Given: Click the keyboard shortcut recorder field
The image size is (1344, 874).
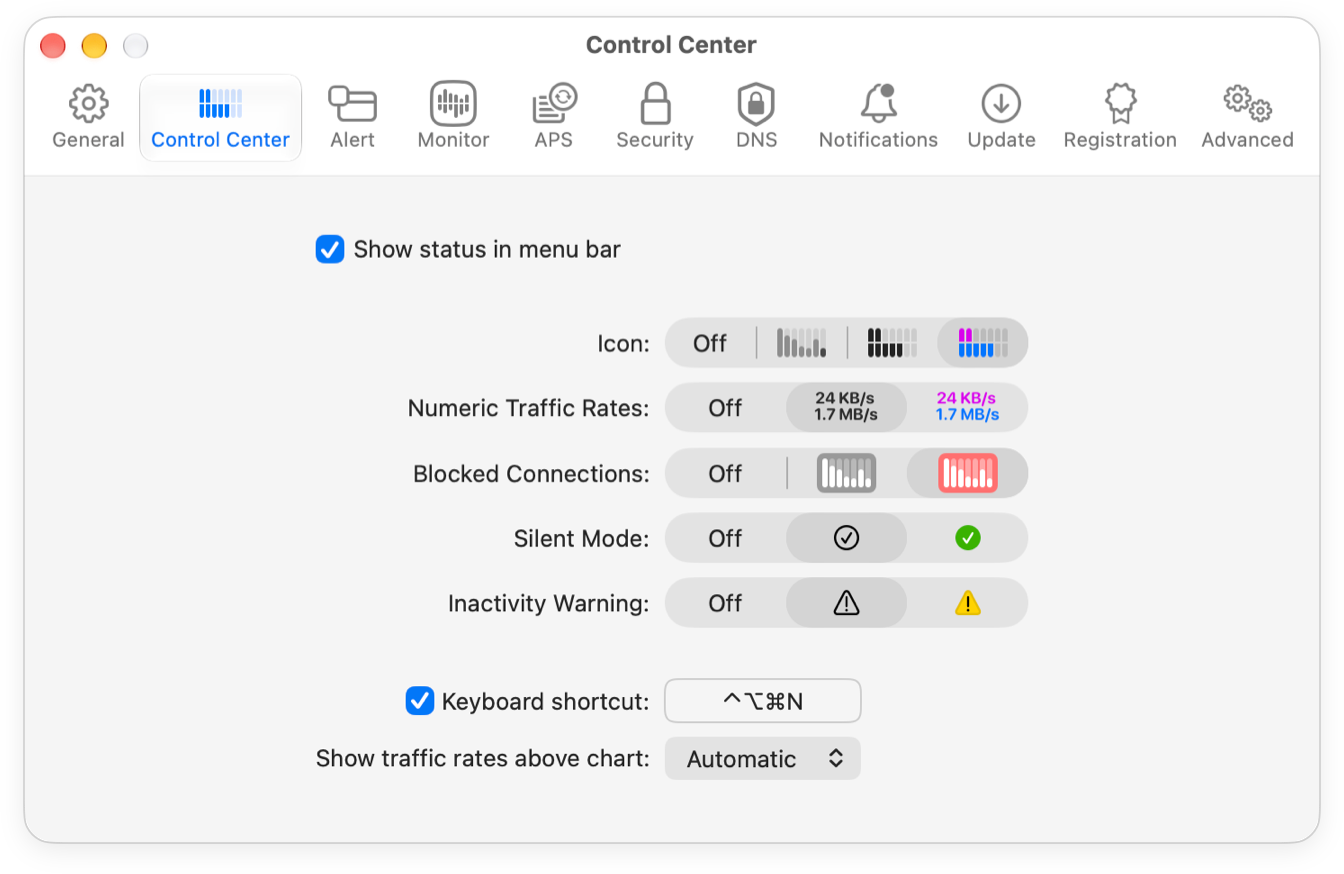Looking at the screenshot, I should (x=763, y=701).
